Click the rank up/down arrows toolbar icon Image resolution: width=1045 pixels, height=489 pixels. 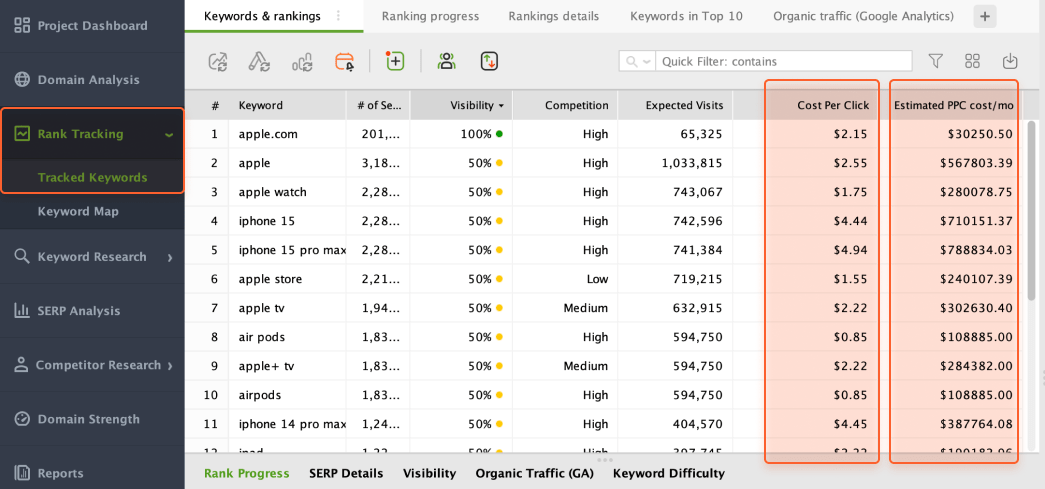tap(489, 61)
